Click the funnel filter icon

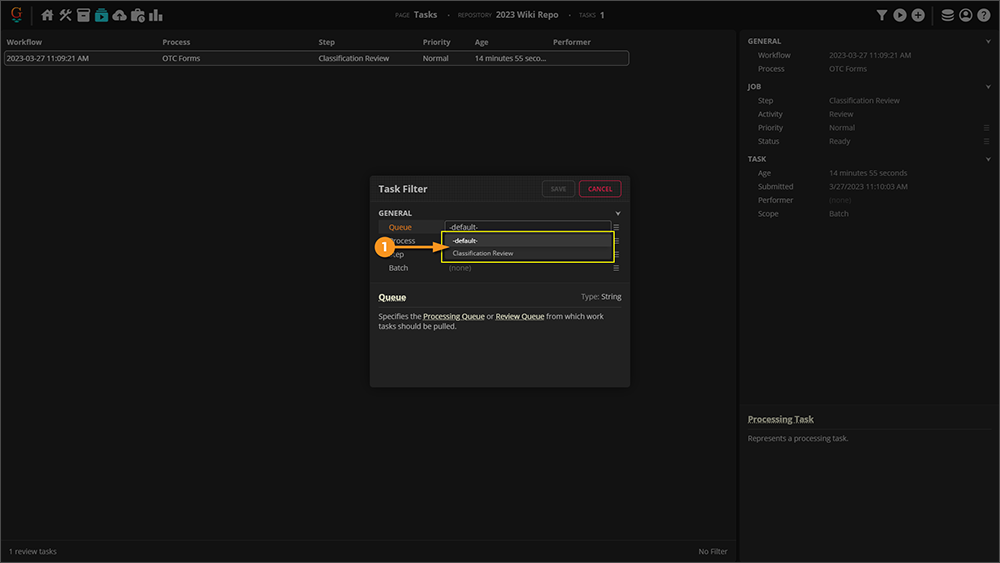tap(882, 15)
